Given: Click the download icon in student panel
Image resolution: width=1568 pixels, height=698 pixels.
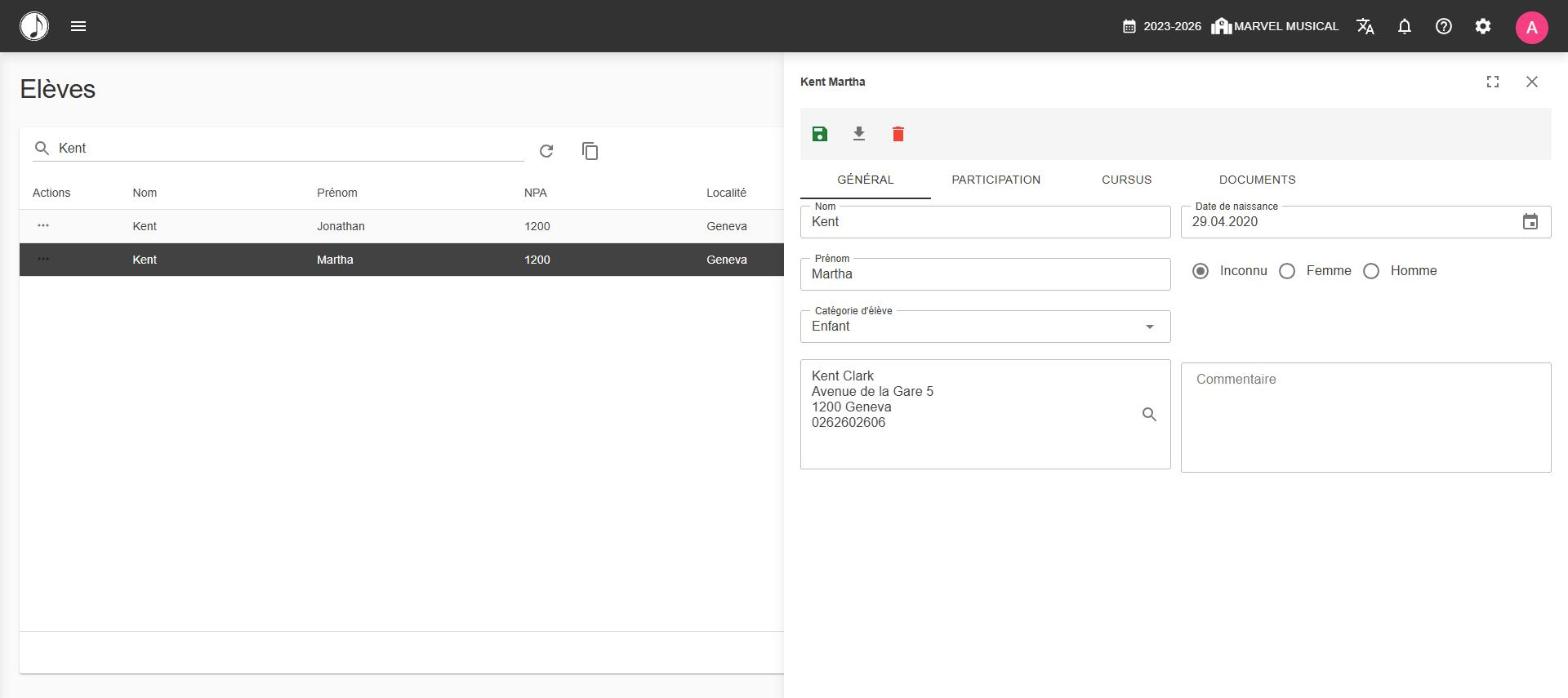Looking at the screenshot, I should point(858,134).
